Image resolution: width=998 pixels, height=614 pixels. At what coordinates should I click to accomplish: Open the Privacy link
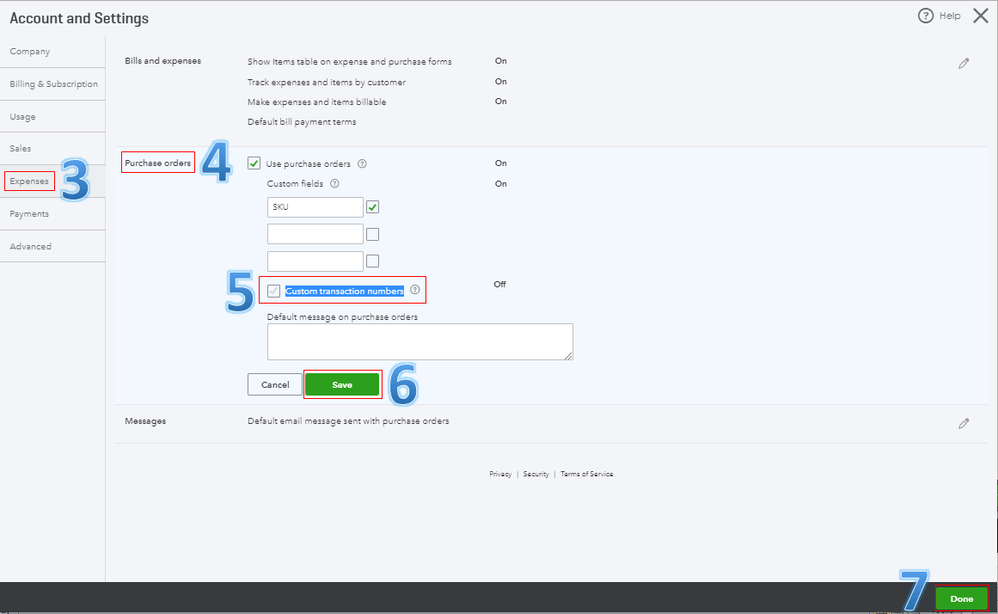coord(500,474)
